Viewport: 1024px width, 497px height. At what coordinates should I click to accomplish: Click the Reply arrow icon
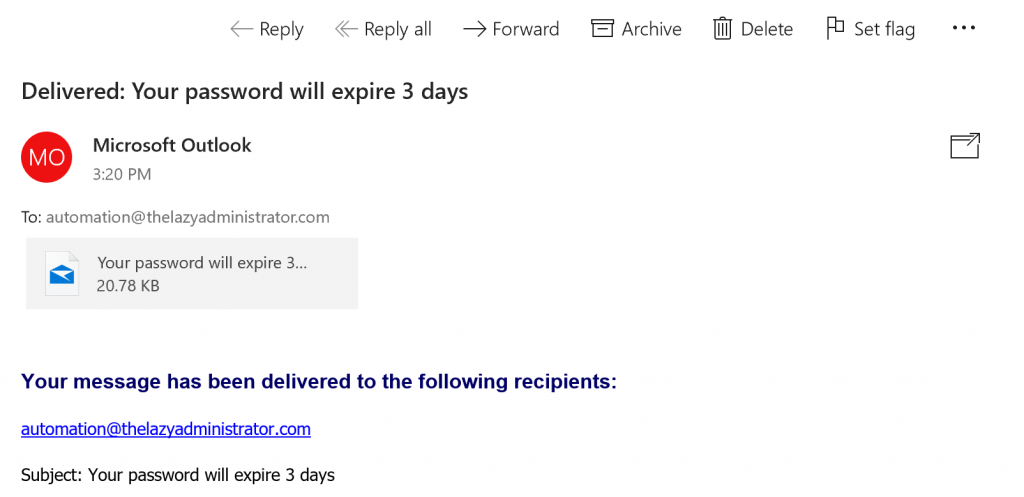coord(242,29)
